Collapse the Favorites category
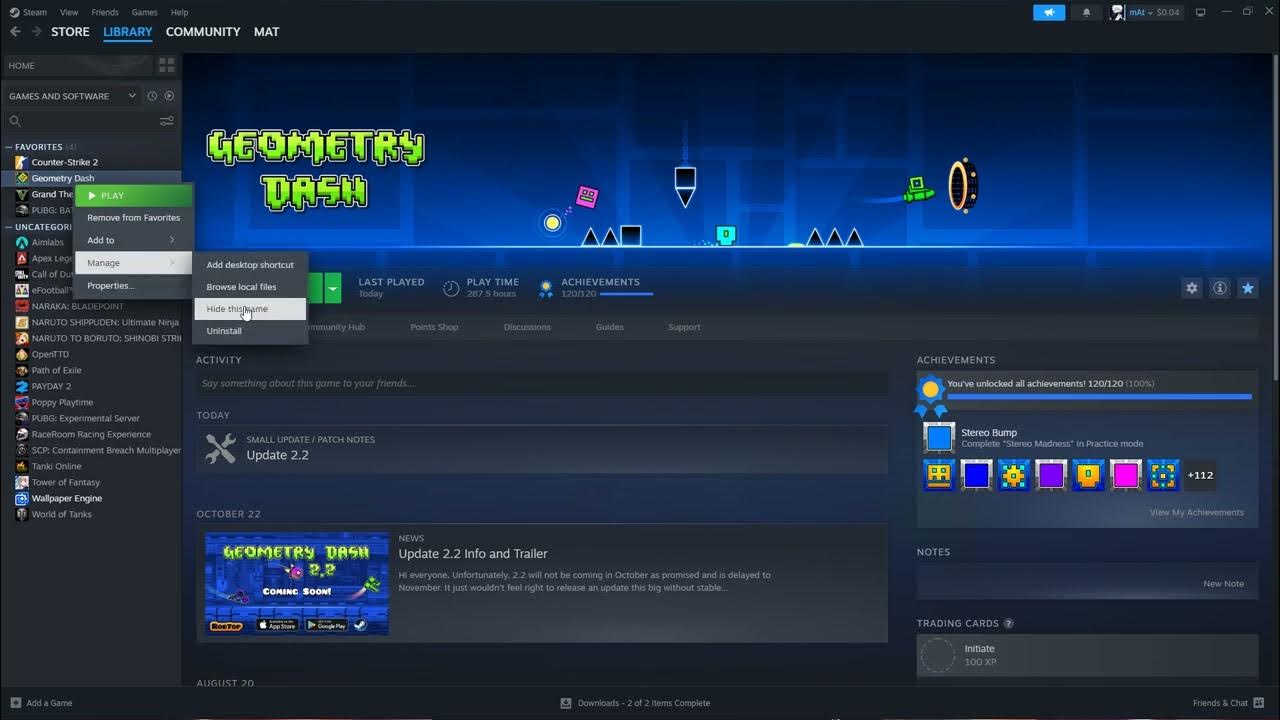The width and height of the screenshot is (1280, 720). click(x=9, y=147)
